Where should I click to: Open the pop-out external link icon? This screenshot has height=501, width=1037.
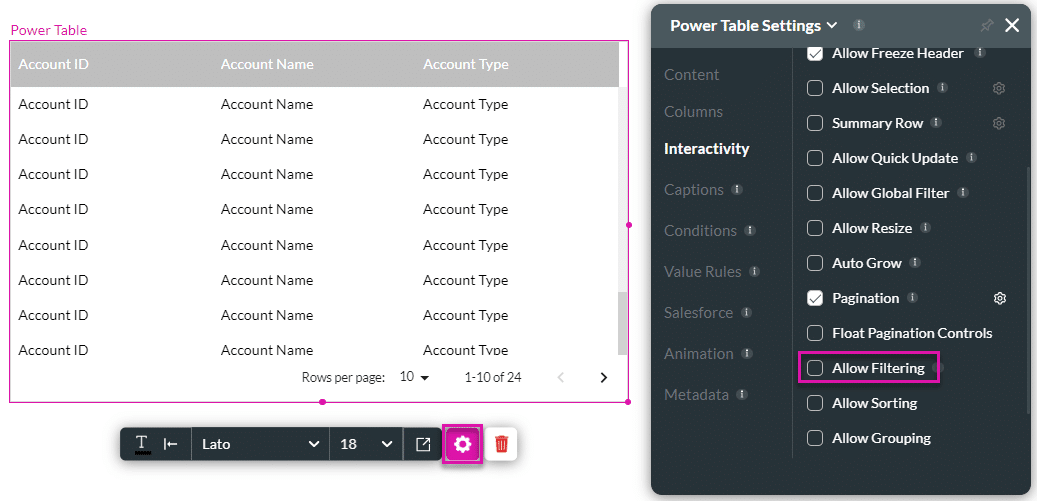pyautogui.click(x=423, y=444)
